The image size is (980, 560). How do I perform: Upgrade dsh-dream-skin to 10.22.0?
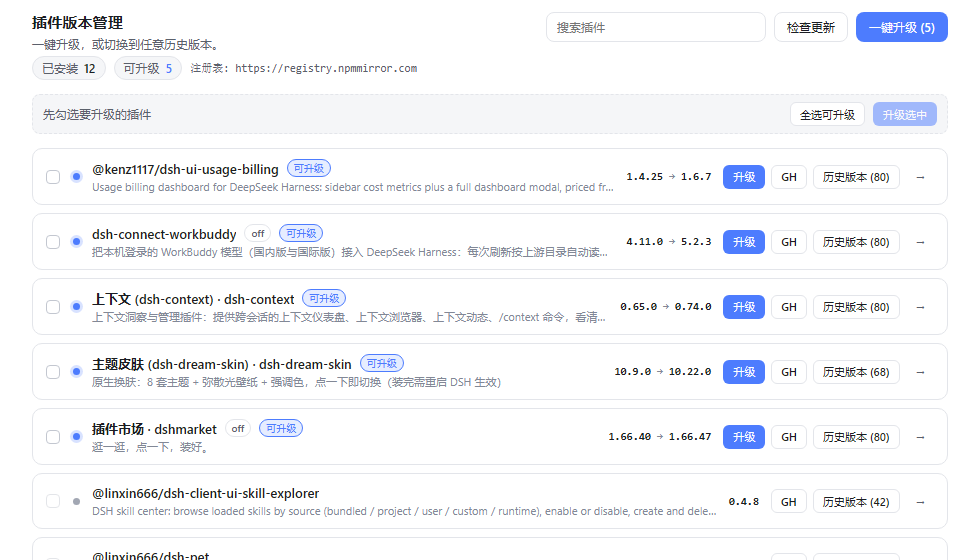744,372
